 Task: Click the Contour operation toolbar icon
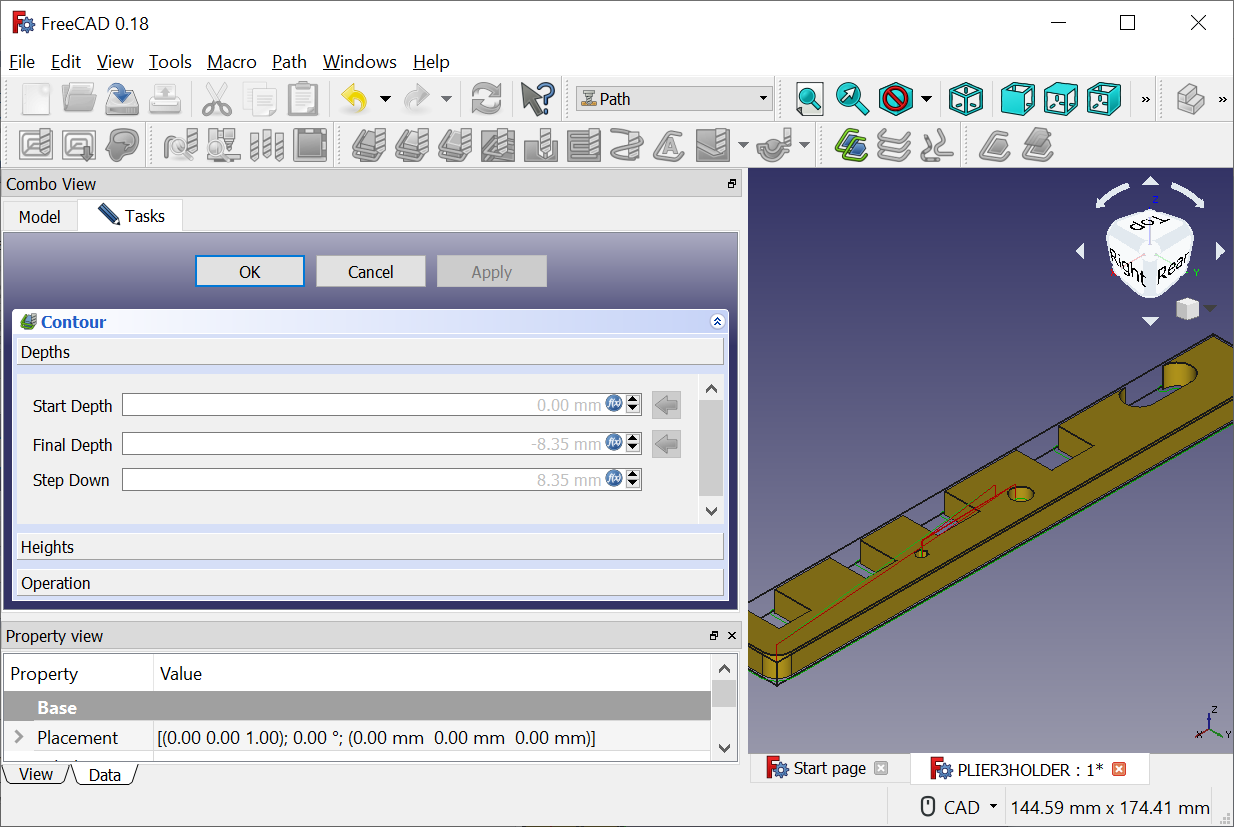[368, 146]
